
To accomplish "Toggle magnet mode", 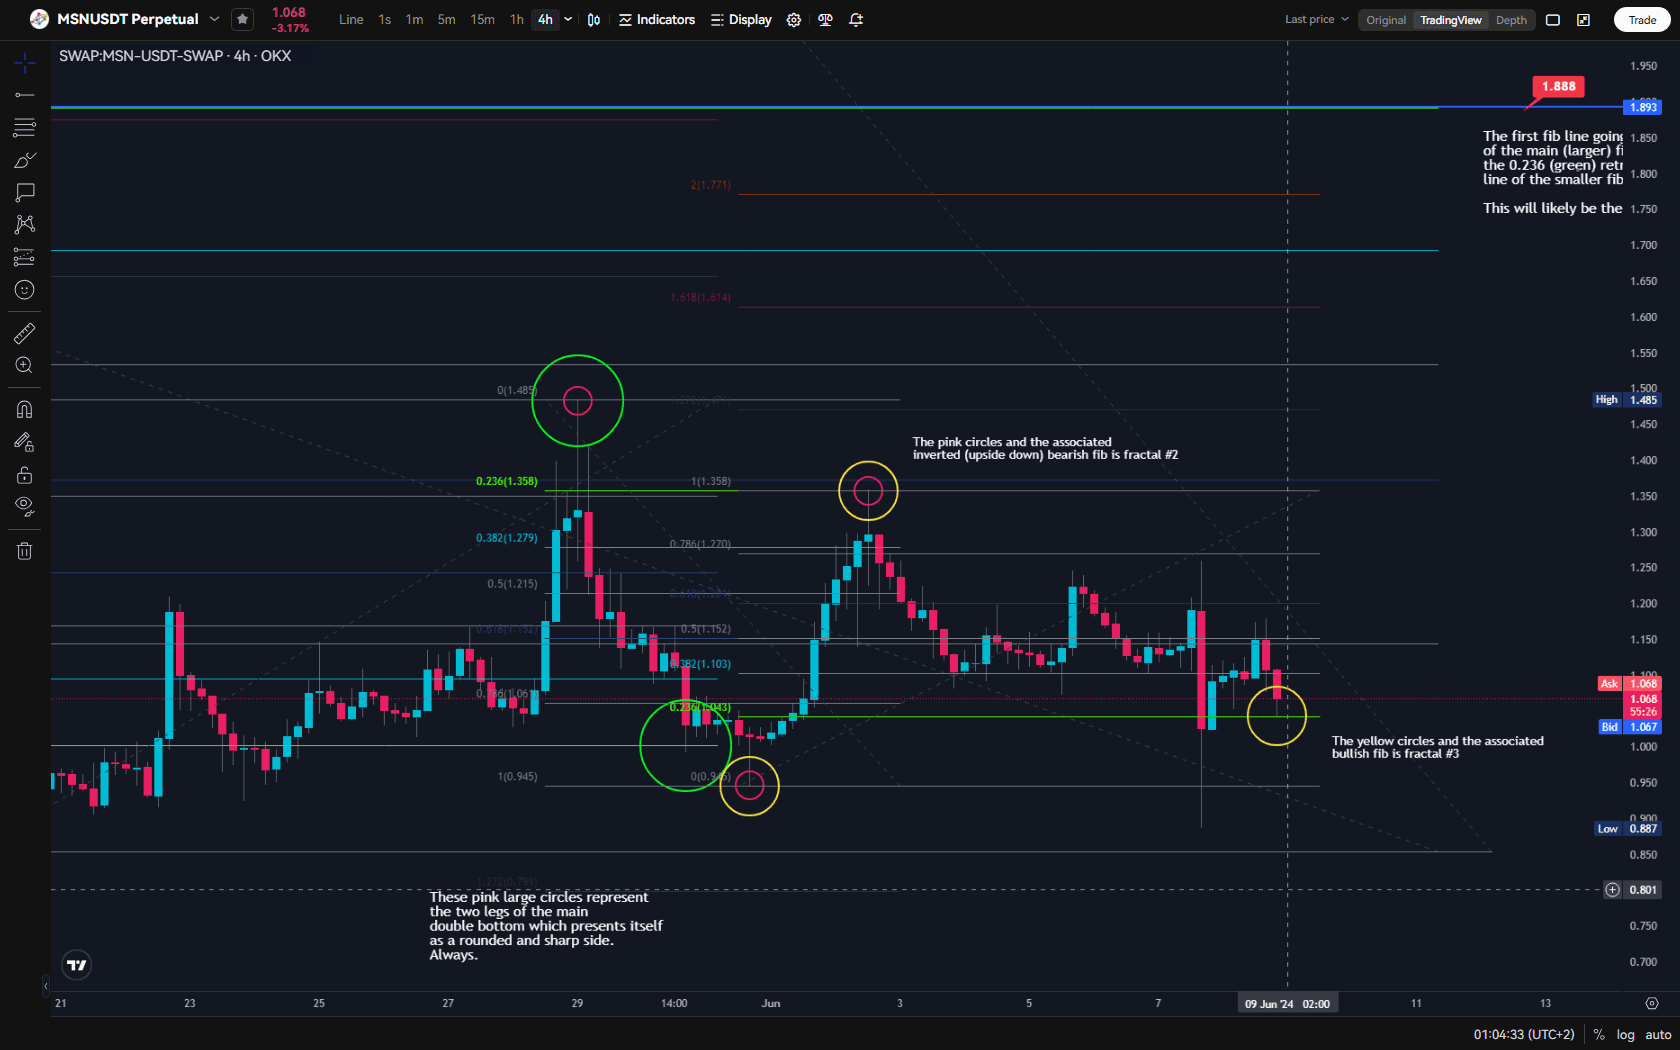I will click(25, 409).
